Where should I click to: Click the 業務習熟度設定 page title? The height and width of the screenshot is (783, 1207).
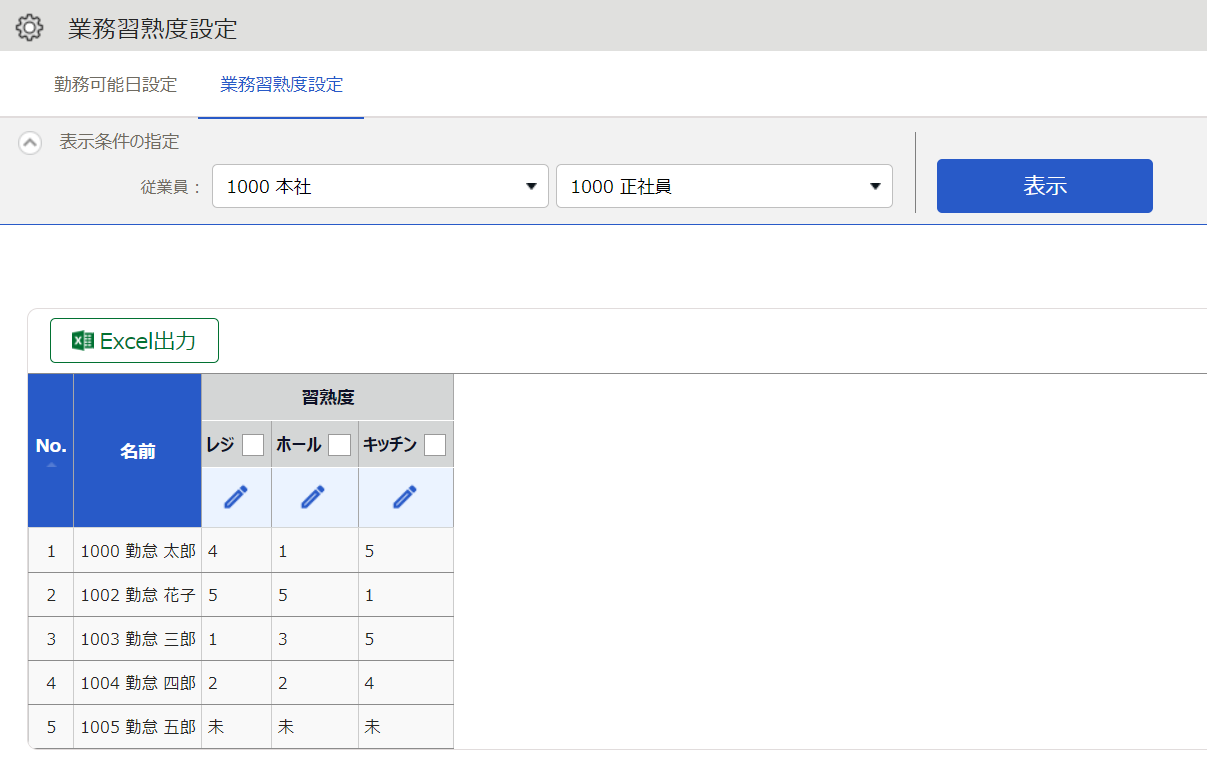(x=153, y=28)
